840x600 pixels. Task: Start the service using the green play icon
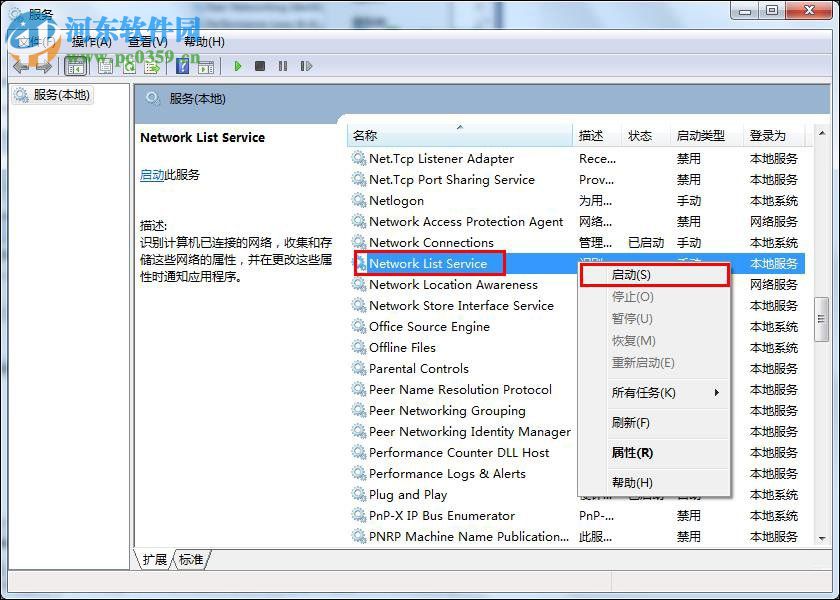point(237,66)
